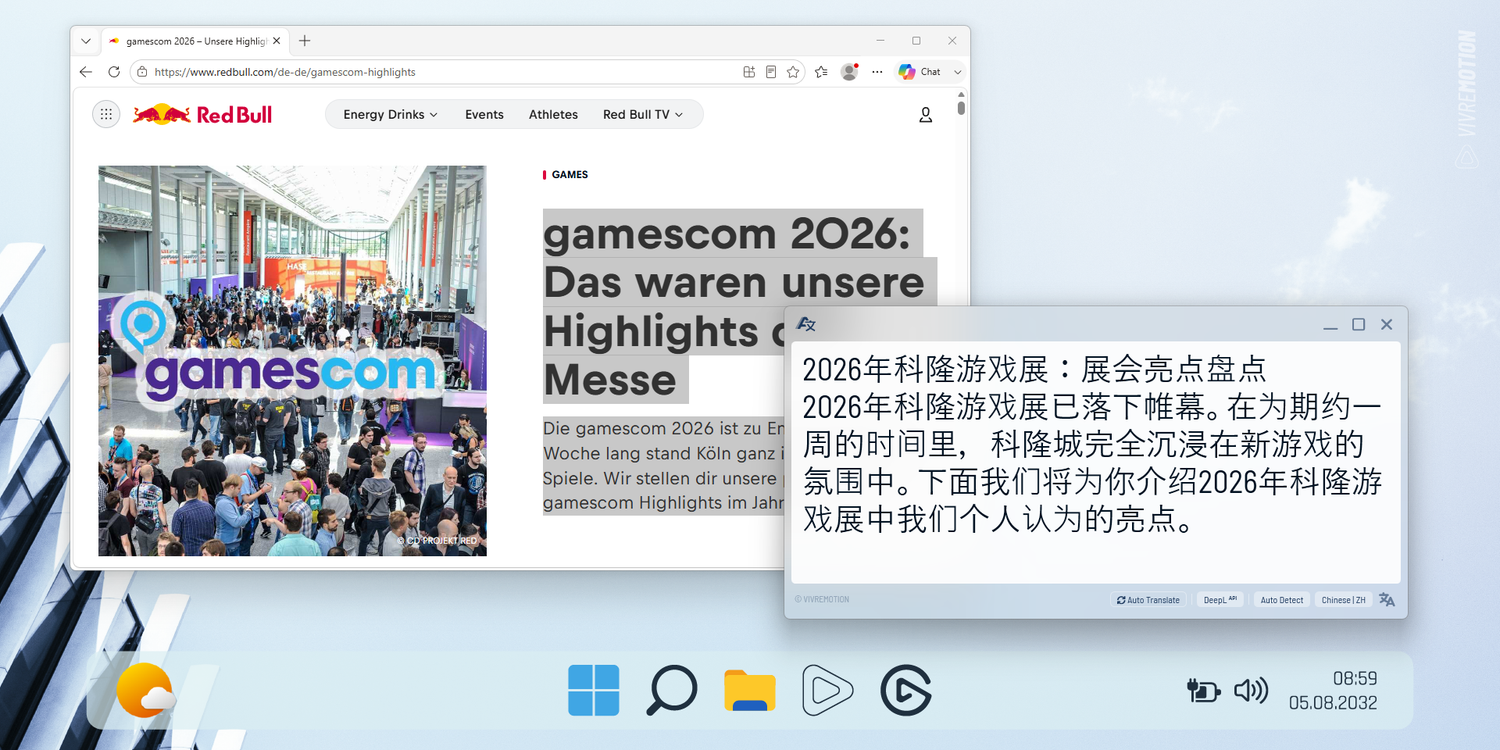Click the translator app logo icon in title bar

(x=806, y=324)
